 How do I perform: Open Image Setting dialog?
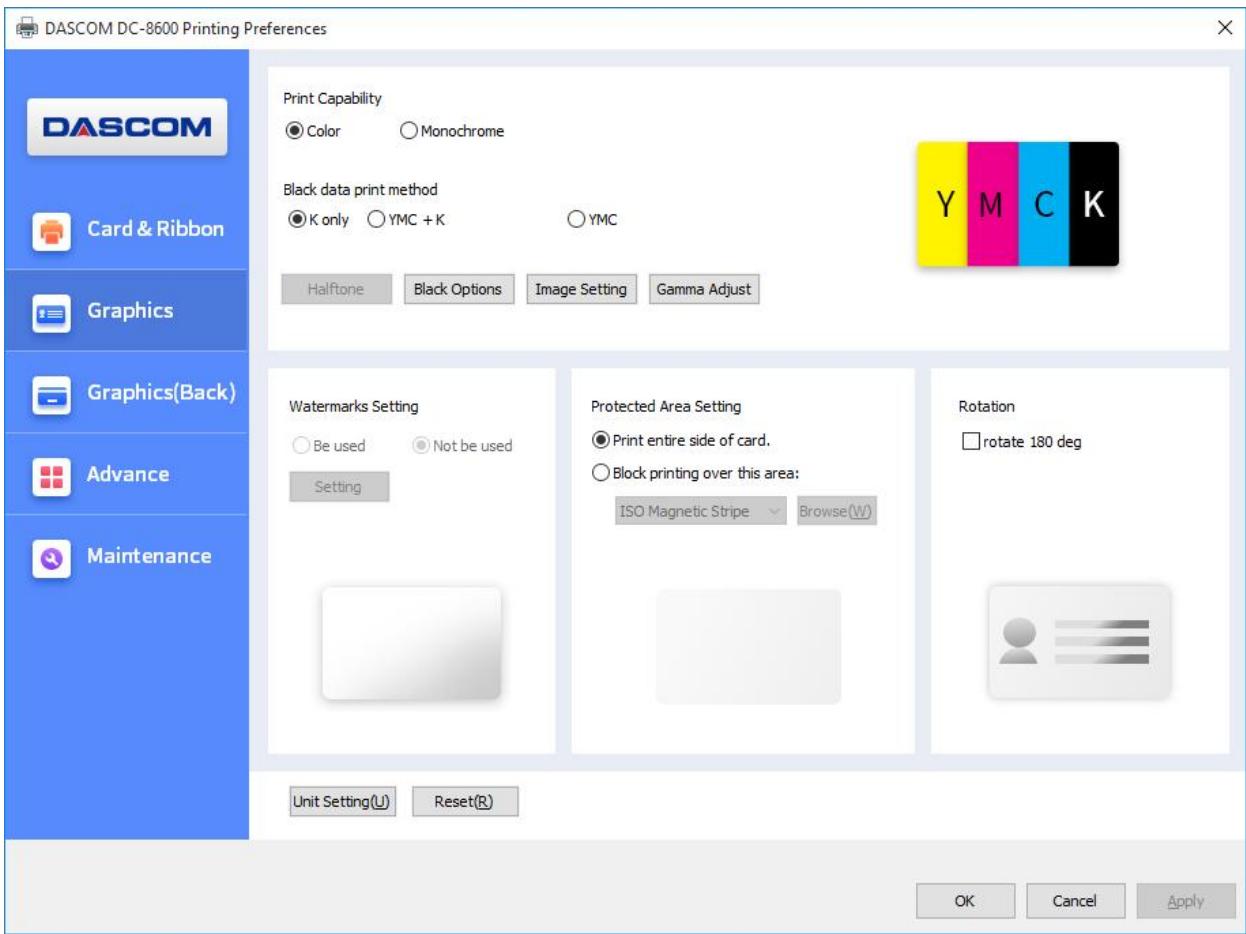coord(580,289)
